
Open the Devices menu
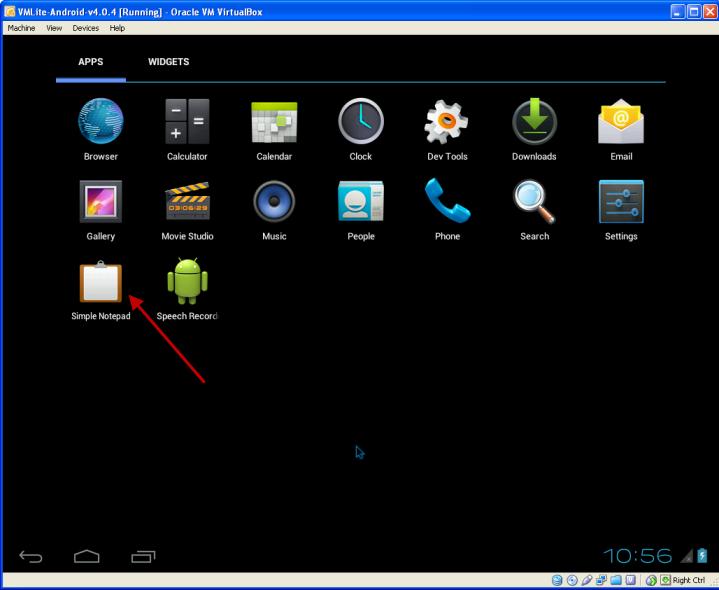86,28
